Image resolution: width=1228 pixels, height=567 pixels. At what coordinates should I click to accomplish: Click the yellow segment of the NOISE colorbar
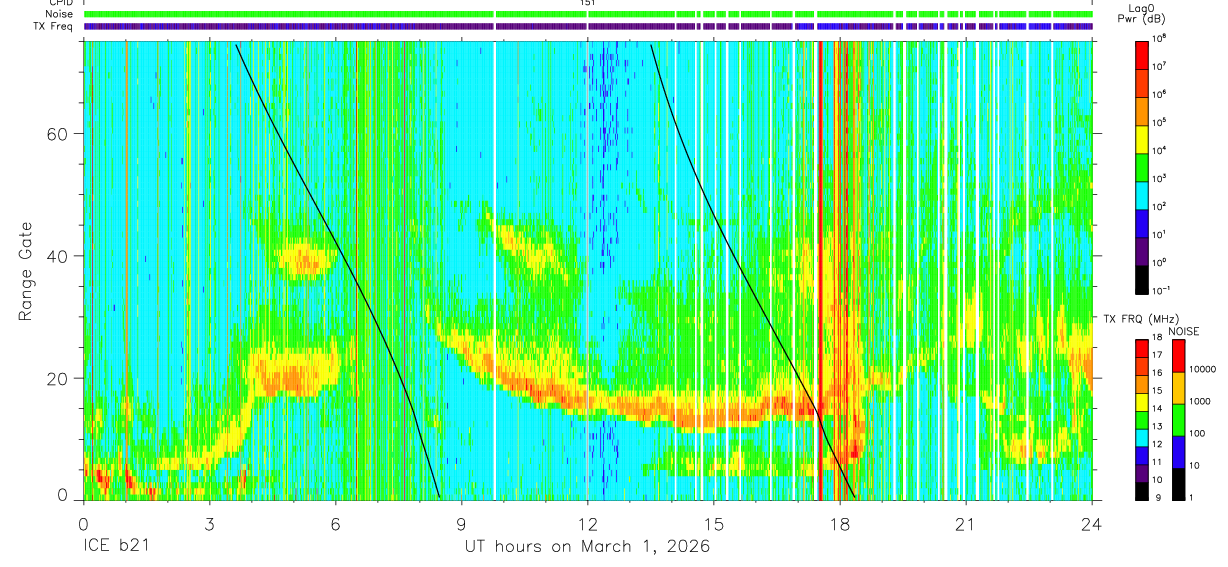(1177, 387)
